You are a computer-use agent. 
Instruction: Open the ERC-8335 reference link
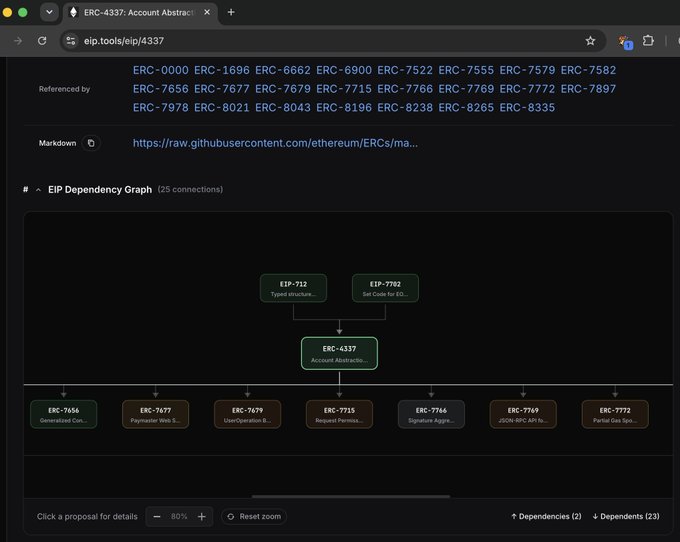527,108
